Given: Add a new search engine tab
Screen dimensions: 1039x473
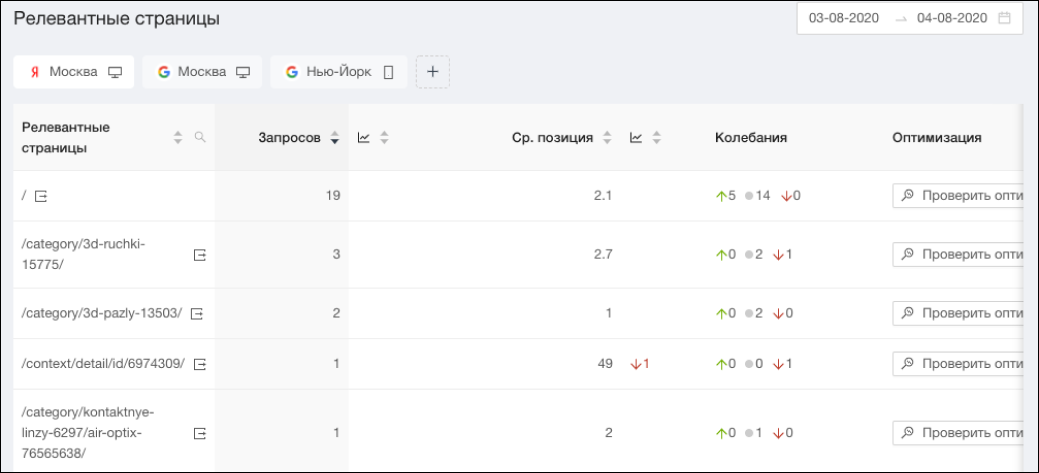Looking at the screenshot, I should tap(433, 72).
